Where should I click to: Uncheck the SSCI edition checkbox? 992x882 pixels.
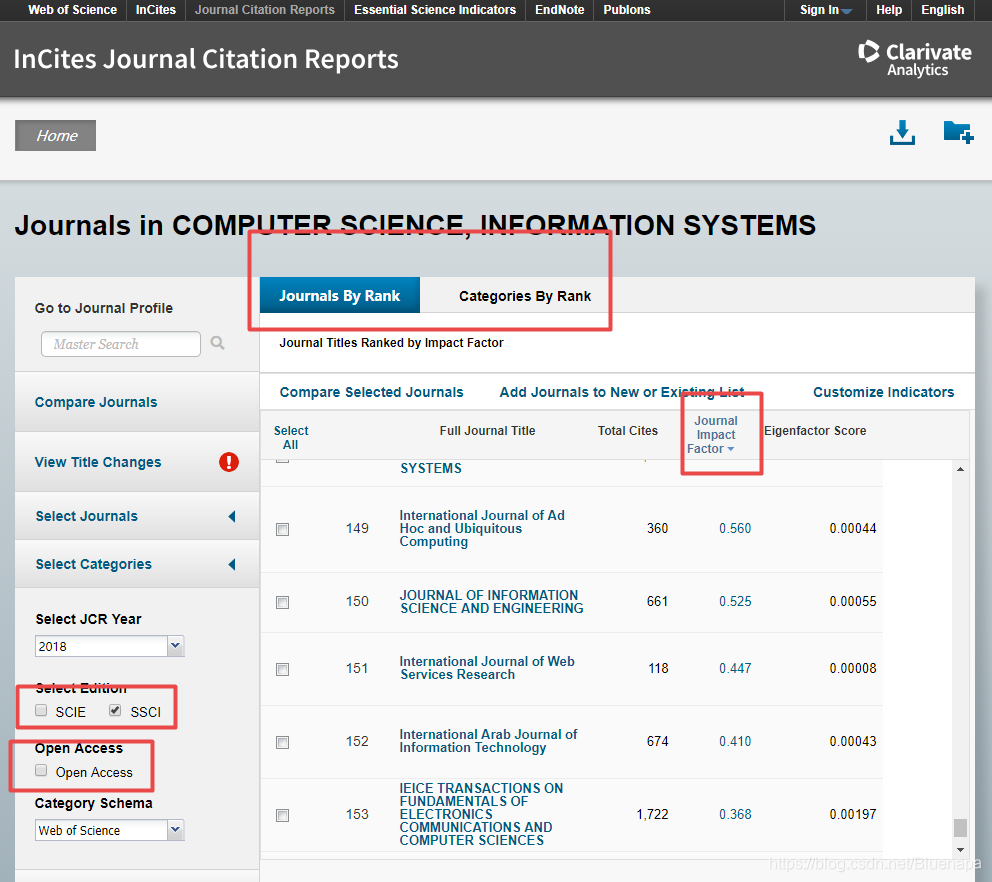115,710
